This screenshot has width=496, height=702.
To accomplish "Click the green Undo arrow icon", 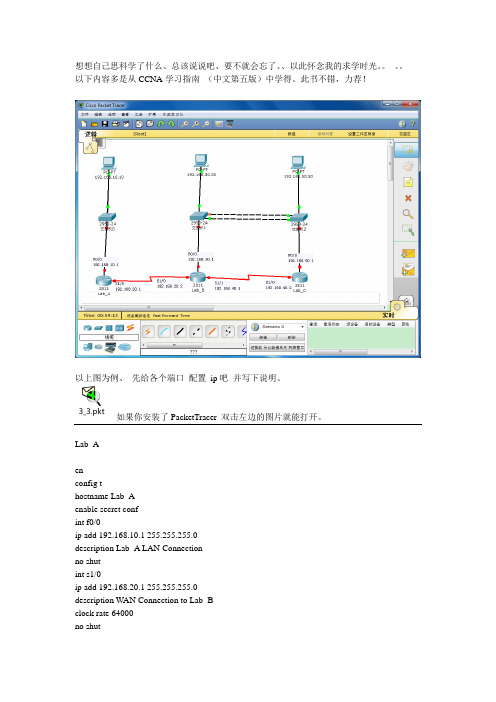I will tap(161, 124).
